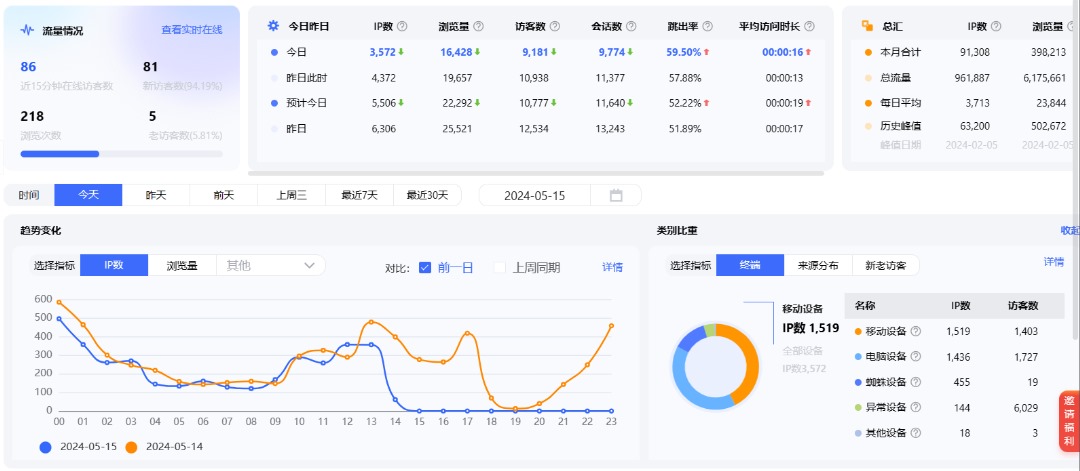Screen dimensions: 1080x471
Task: Click help icon next to 移动设备
Action: click(915, 331)
